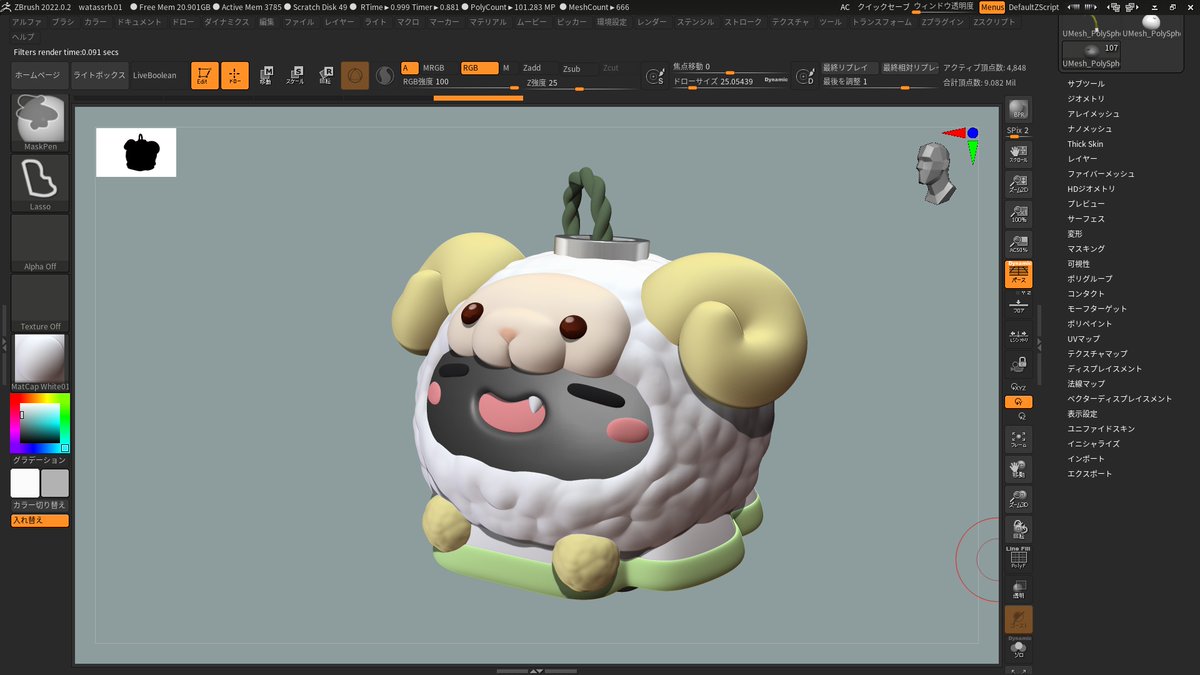Pick a color in the color picker square
The width and height of the screenshot is (1200, 675).
(40, 424)
